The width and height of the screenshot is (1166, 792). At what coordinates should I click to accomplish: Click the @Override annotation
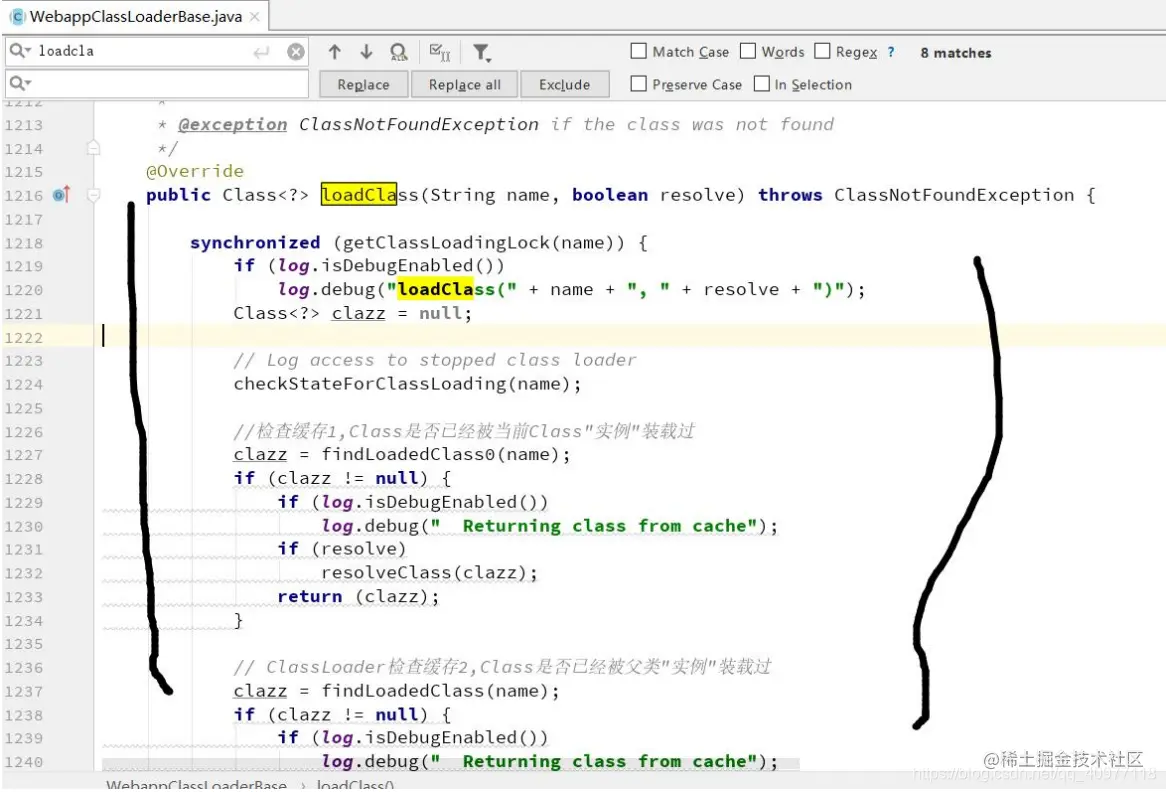(x=195, y=171)
